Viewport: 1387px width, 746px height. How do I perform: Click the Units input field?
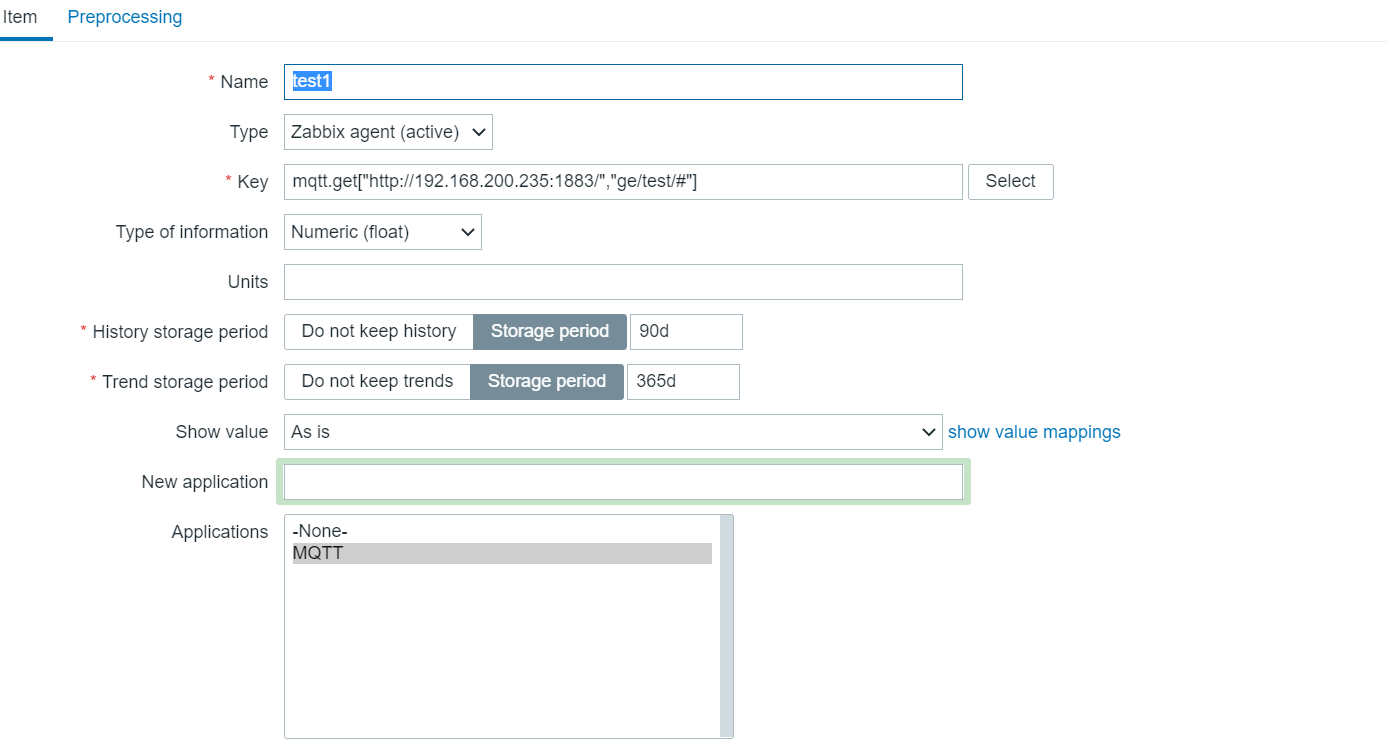[x=622, y=282]
